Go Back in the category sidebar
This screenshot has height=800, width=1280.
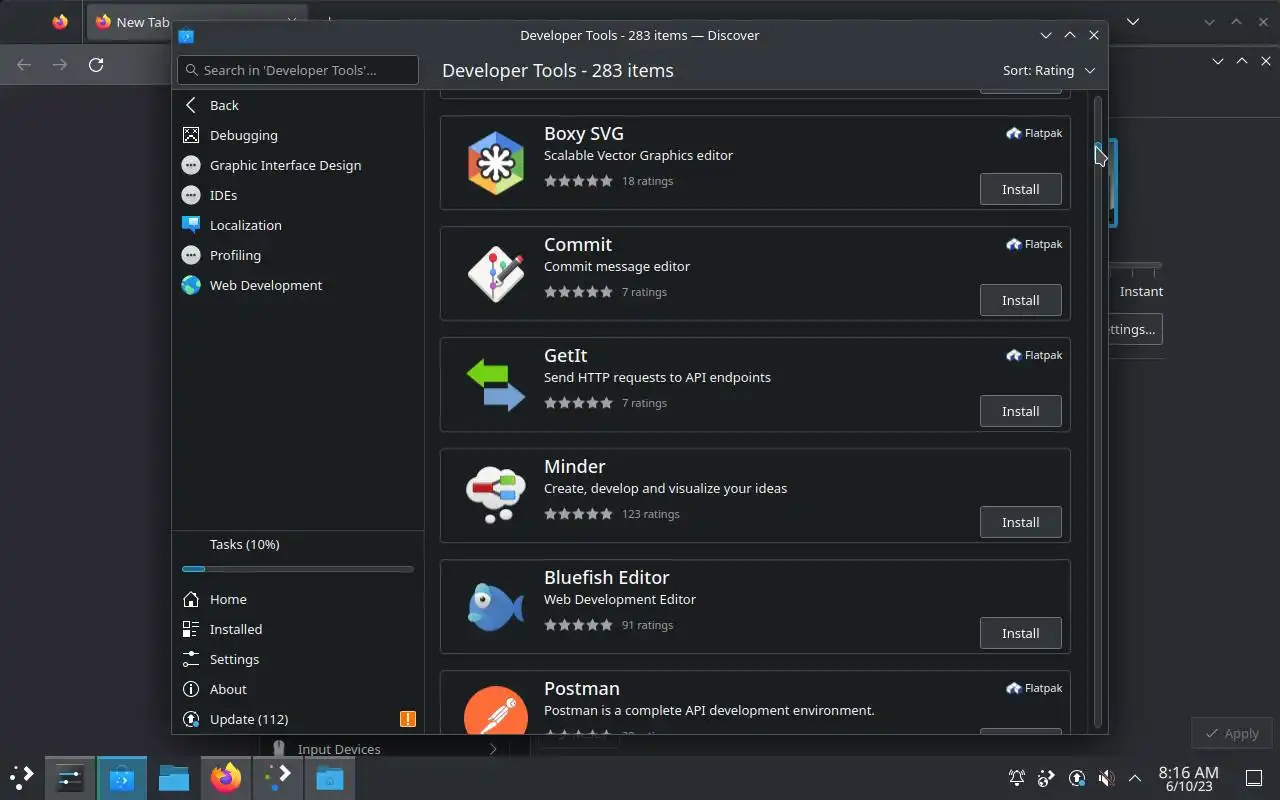coord(298,105)
